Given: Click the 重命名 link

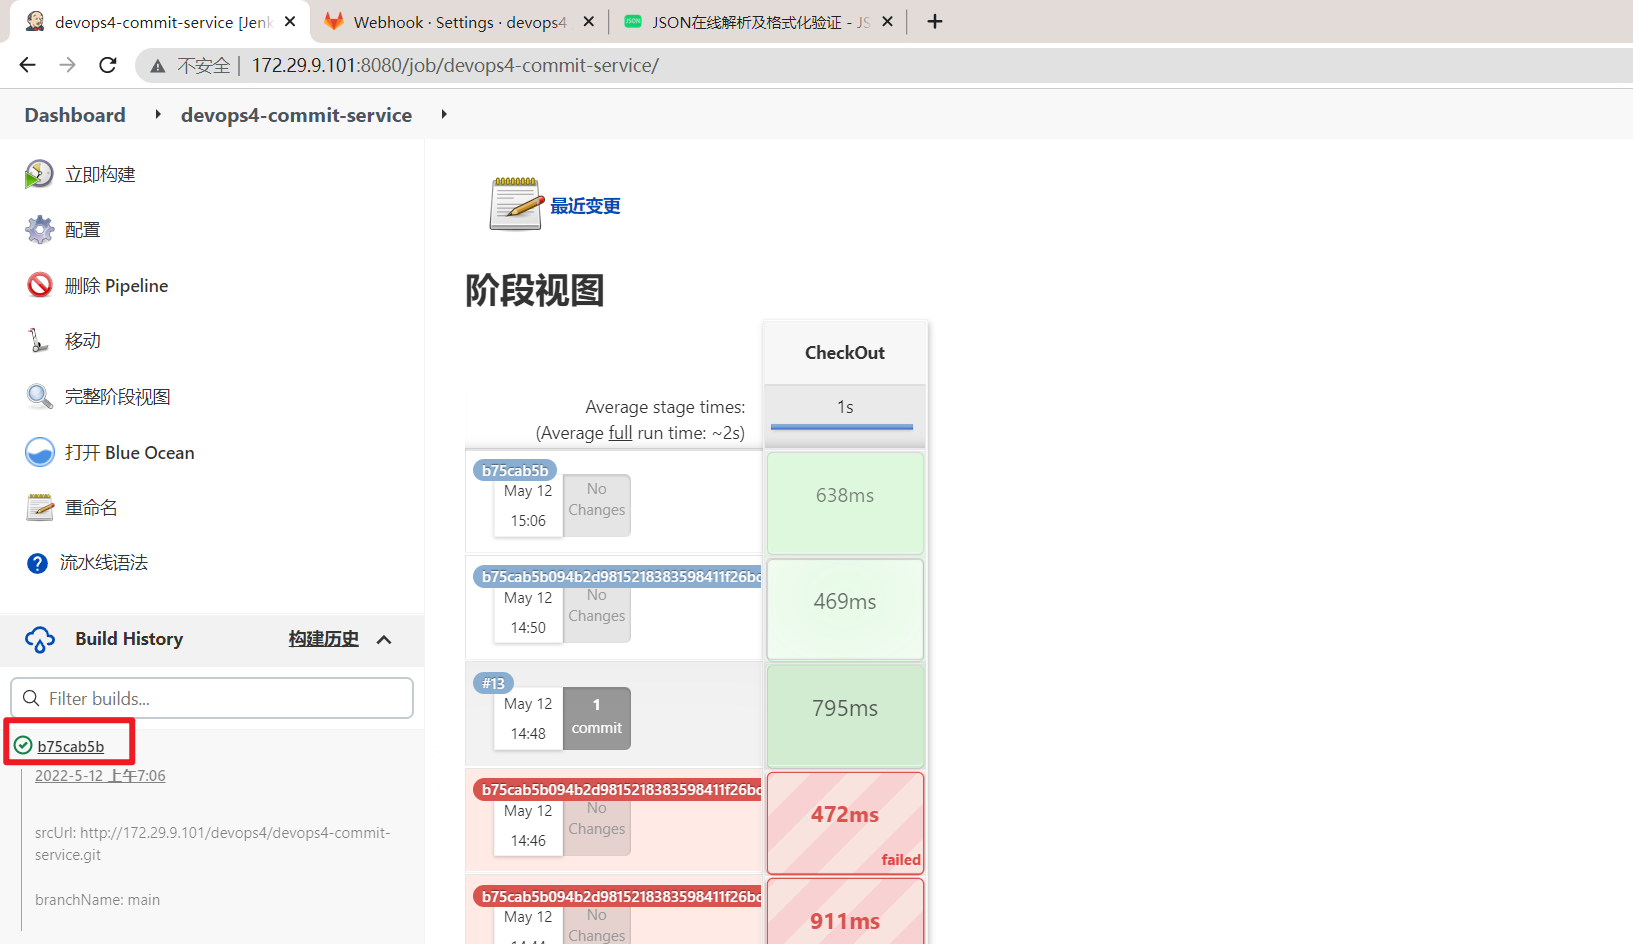Looking at the screenshot, I should (91, 508).
